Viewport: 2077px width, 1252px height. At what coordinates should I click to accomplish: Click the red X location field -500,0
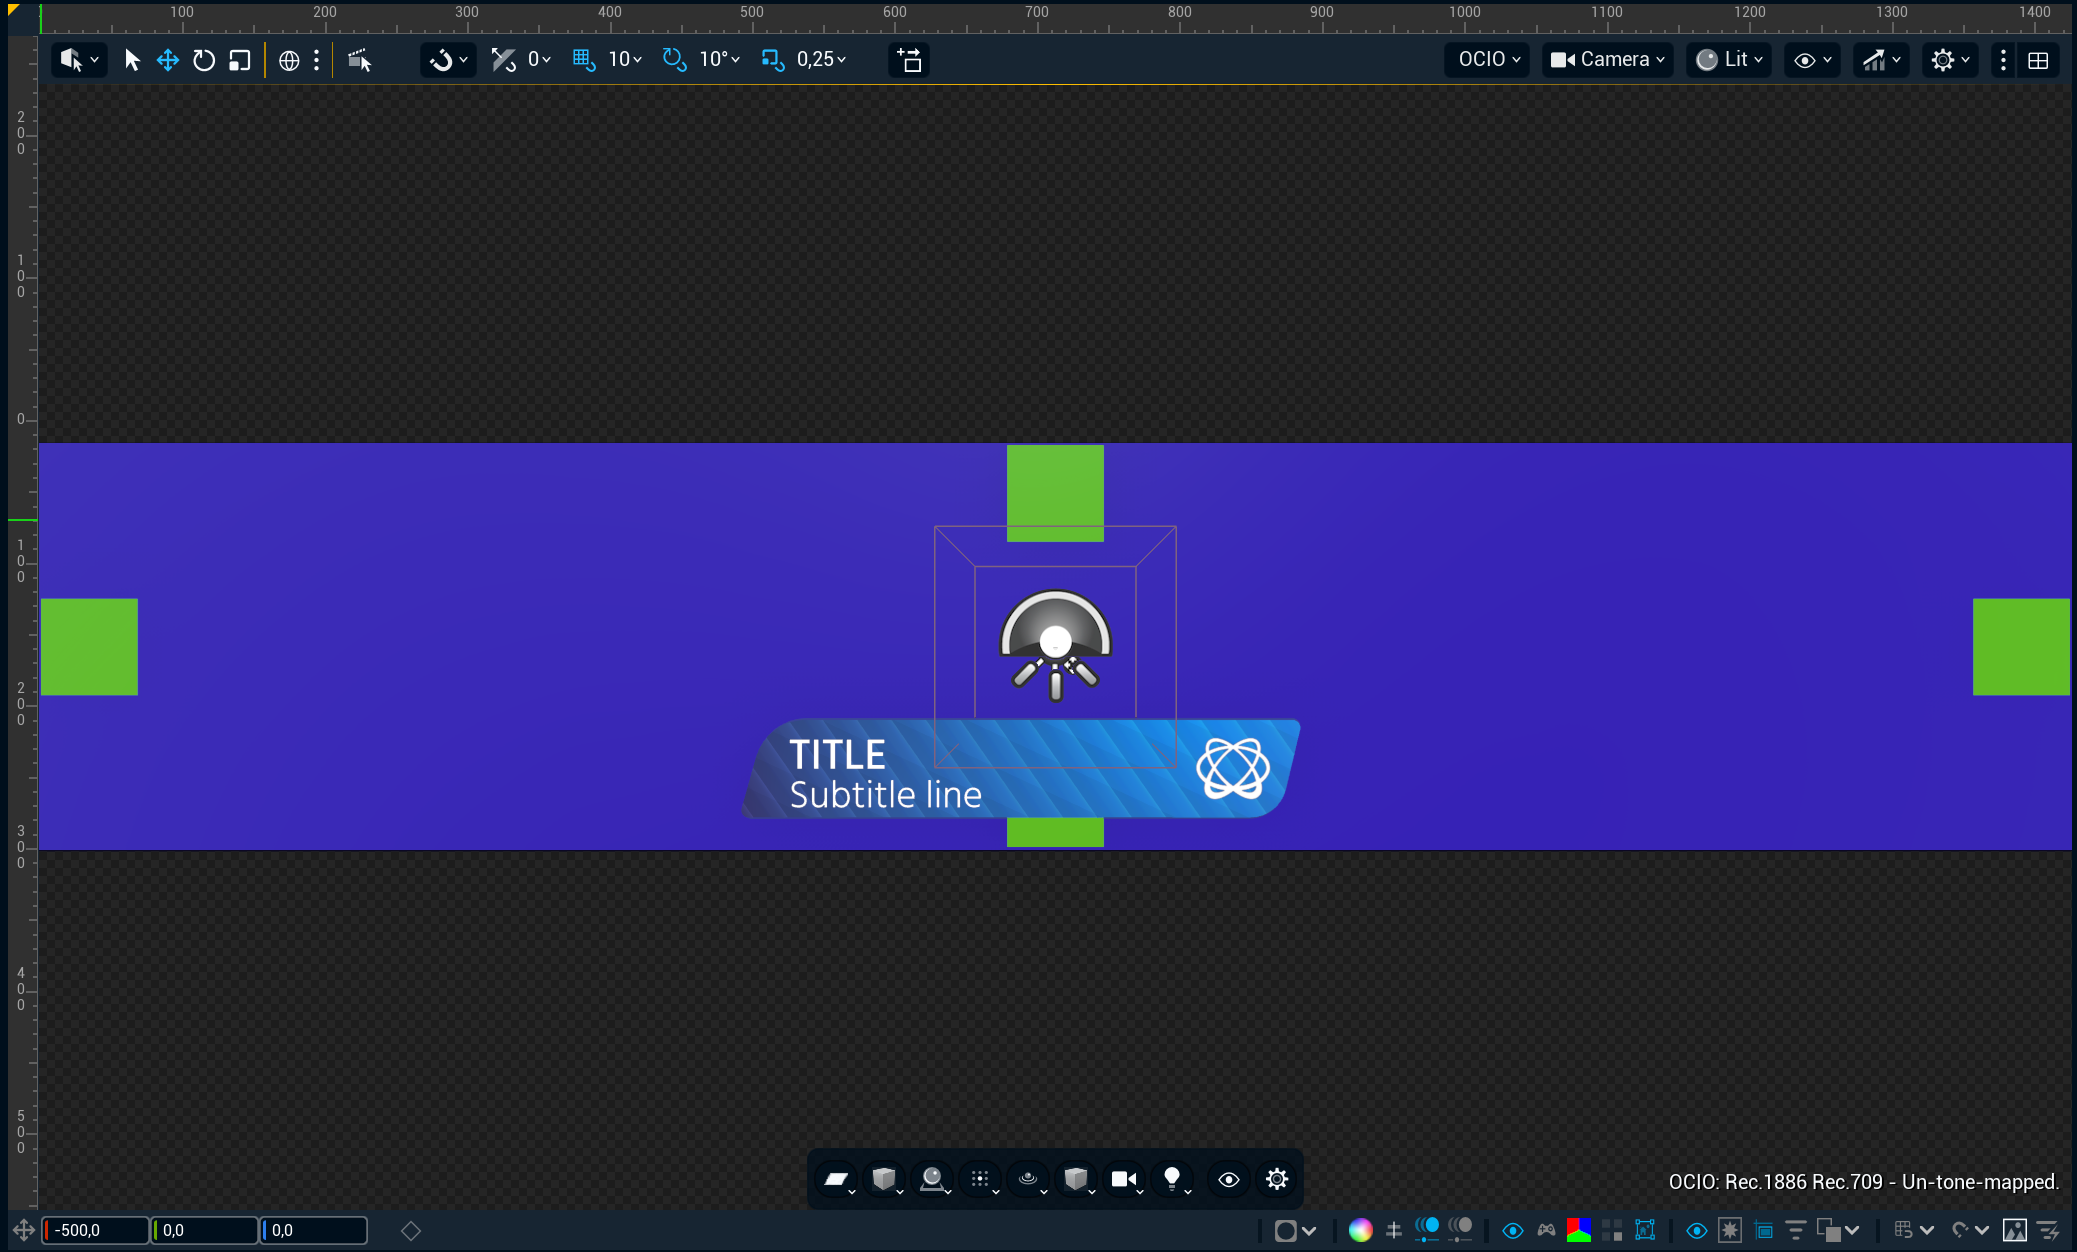[x=96, y=1230]
